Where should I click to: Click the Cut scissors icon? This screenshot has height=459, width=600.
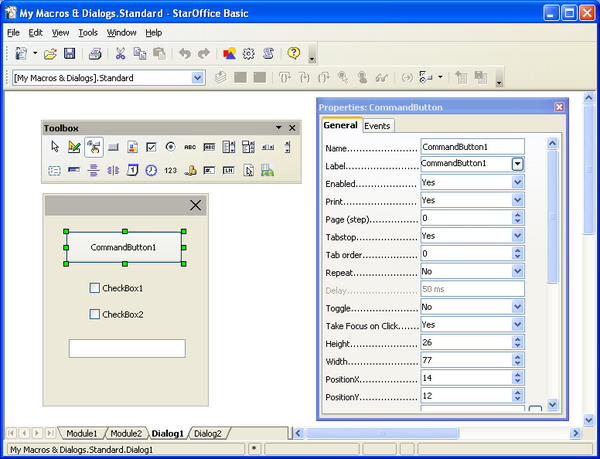coord(120,53)
